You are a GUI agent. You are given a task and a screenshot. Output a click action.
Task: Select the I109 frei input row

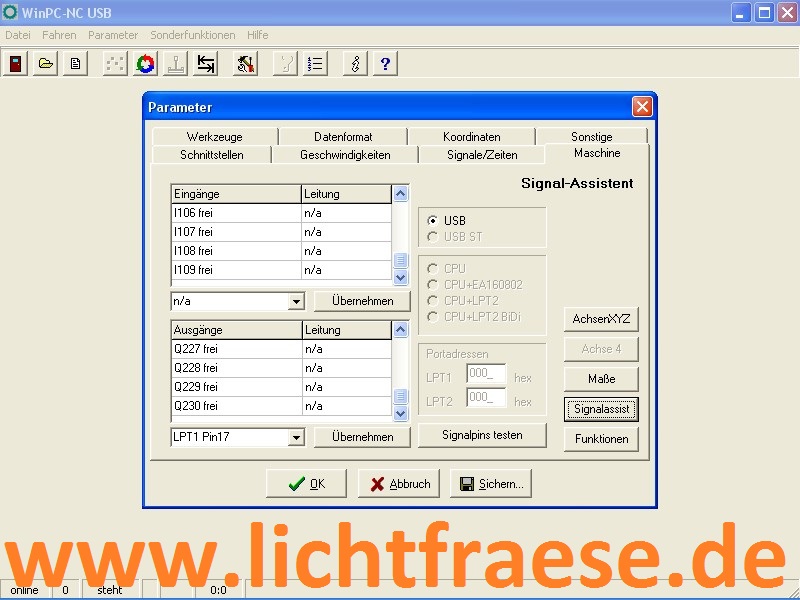282,270
